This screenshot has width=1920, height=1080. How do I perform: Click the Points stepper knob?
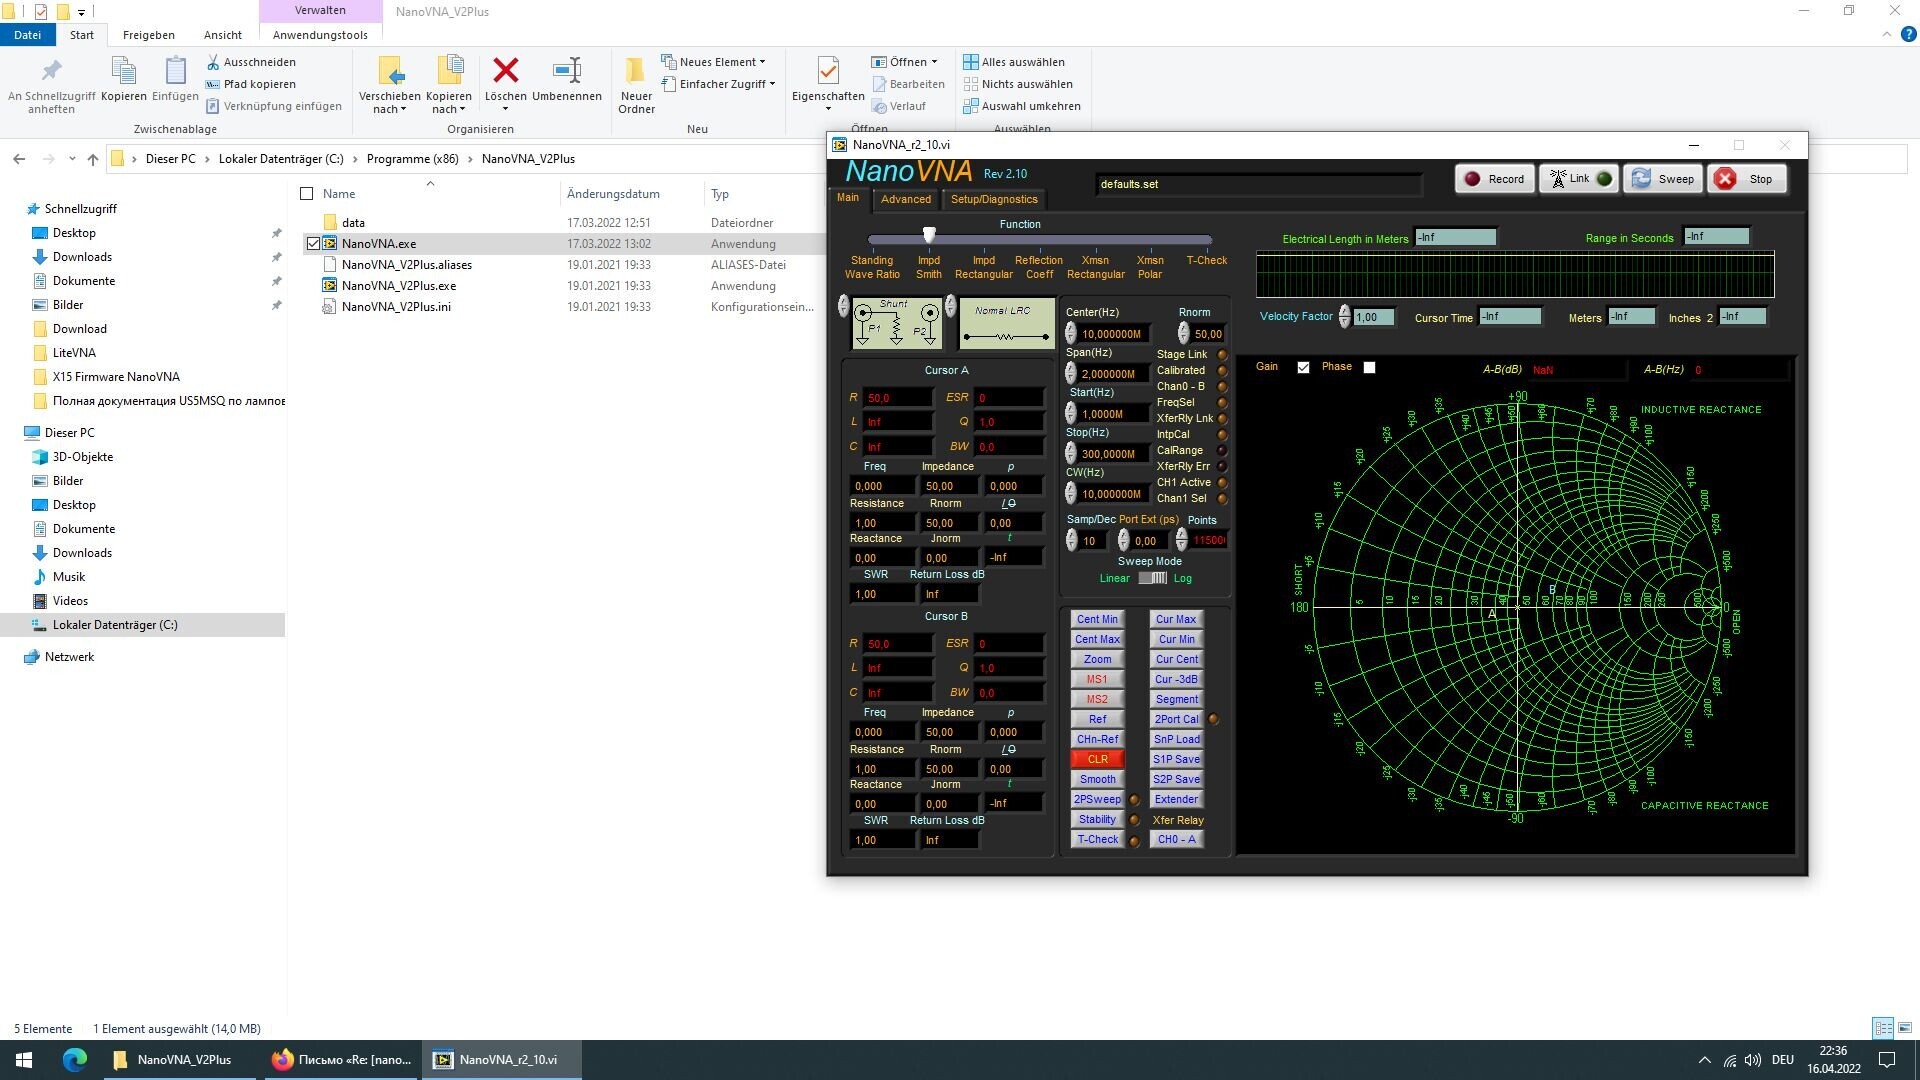(1182, 540)
